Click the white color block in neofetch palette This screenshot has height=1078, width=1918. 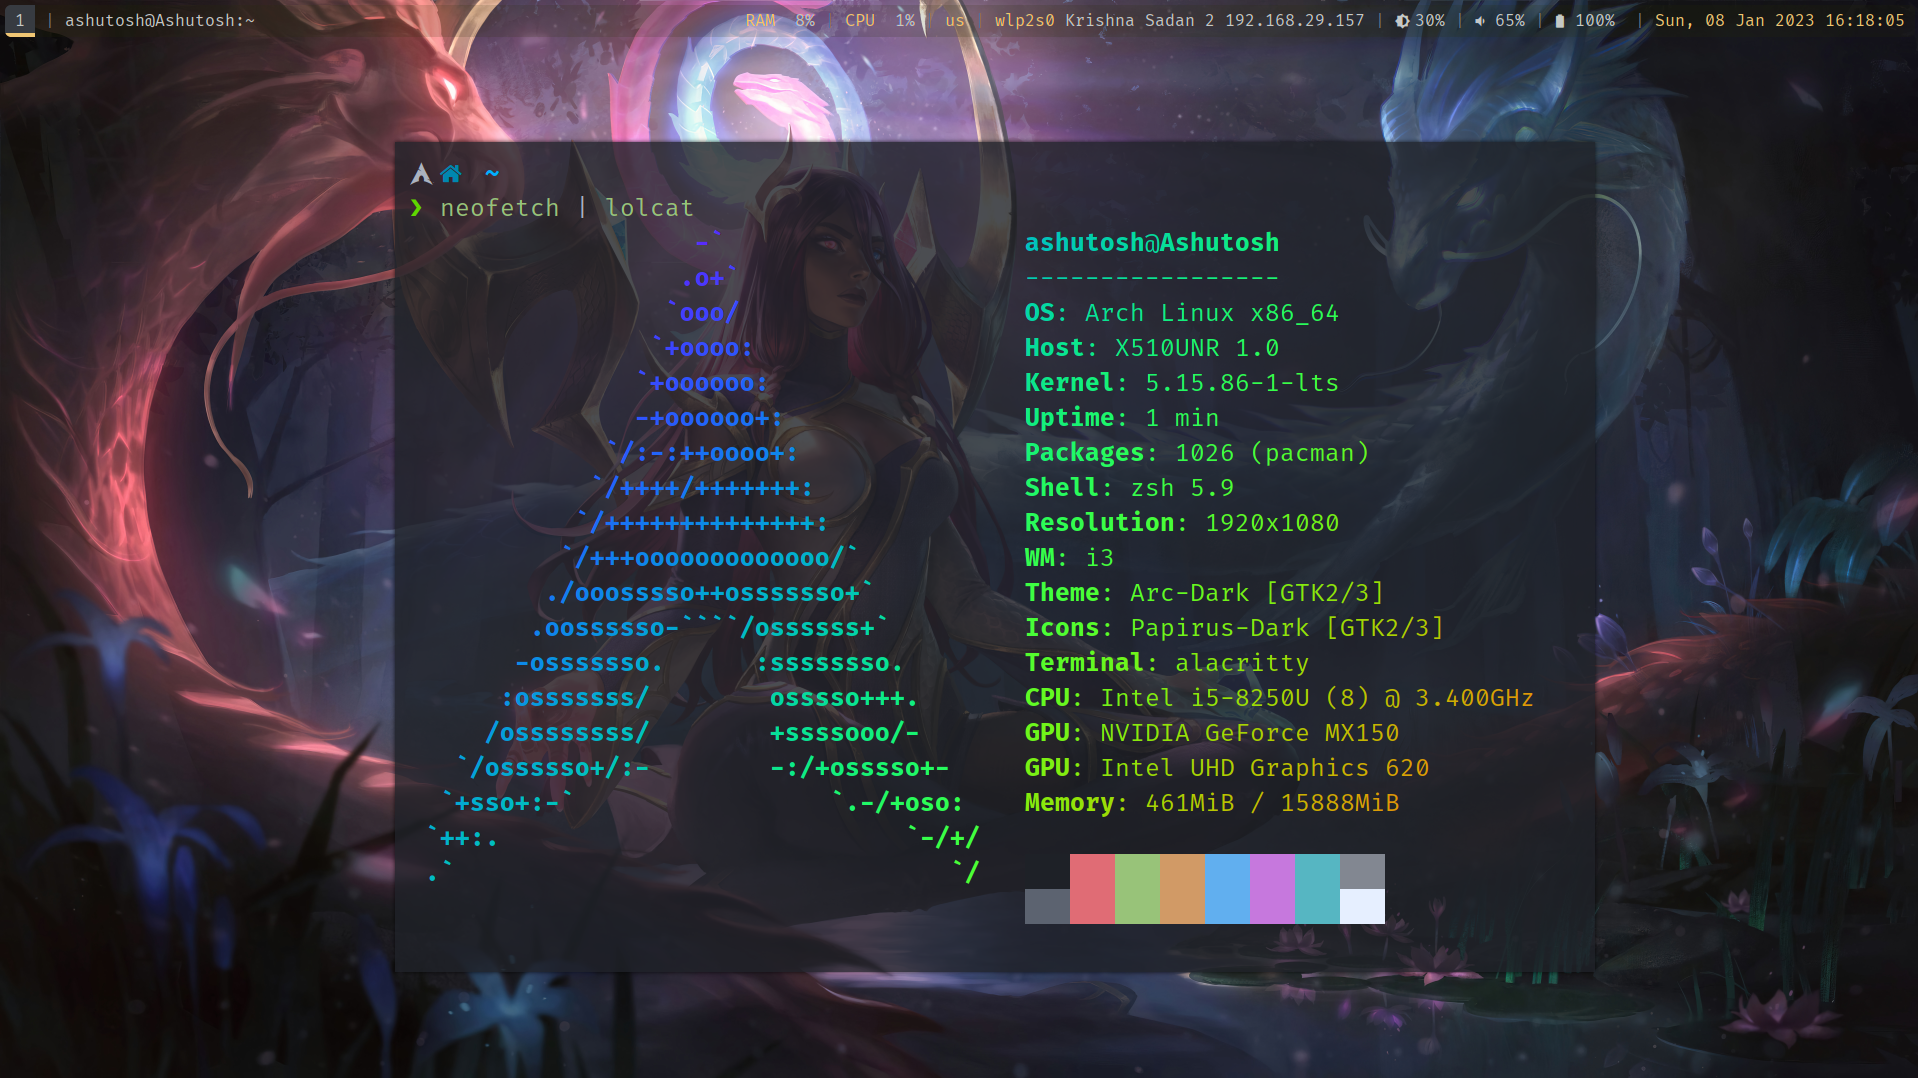1362,906
